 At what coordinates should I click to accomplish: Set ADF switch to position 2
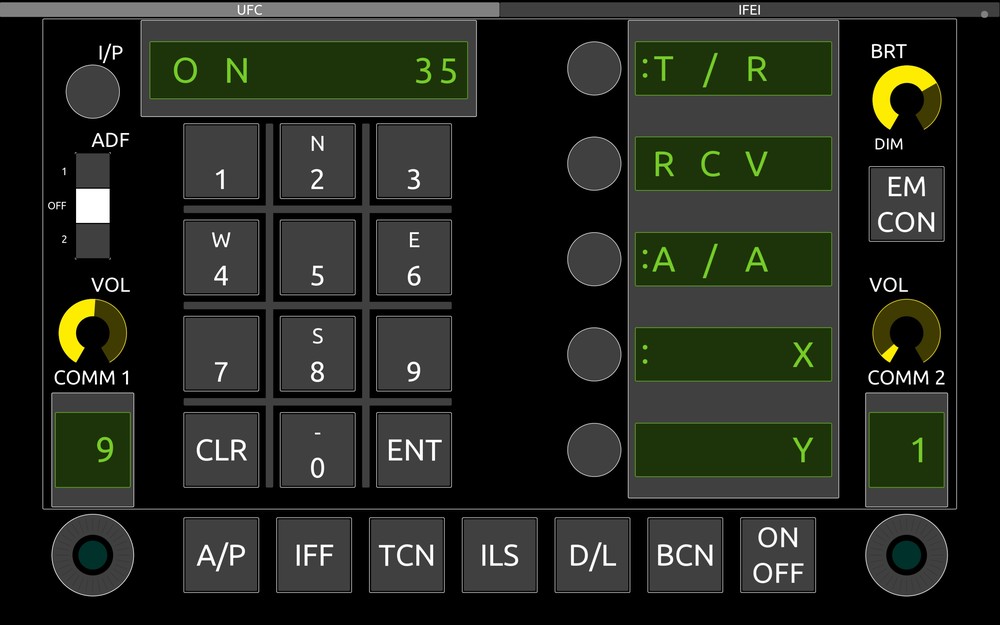pyautogui.click(x=92, y=240)
